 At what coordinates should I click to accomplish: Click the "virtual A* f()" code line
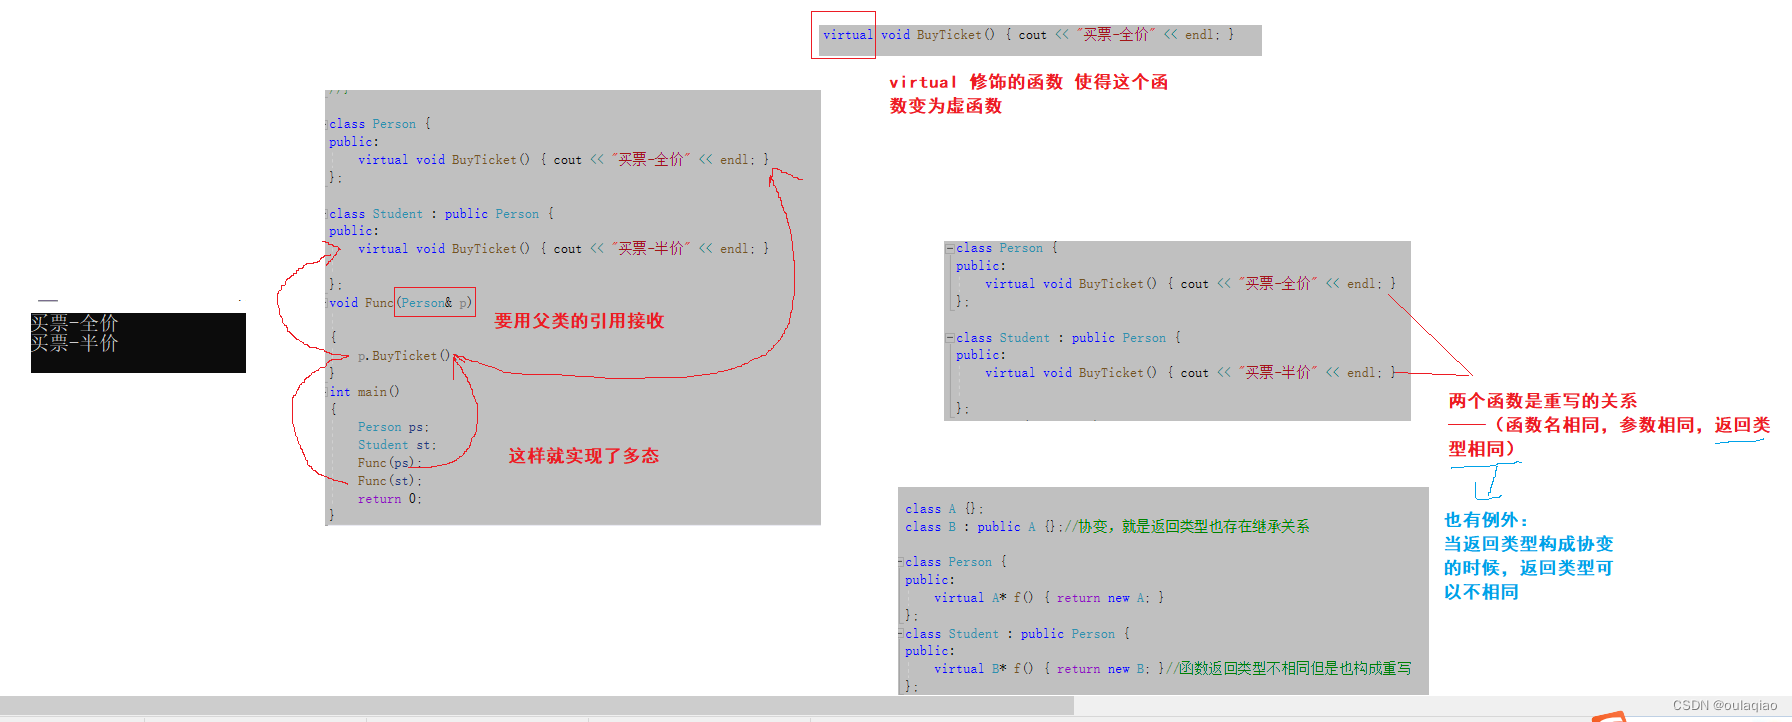click(x=1049, y=598)
